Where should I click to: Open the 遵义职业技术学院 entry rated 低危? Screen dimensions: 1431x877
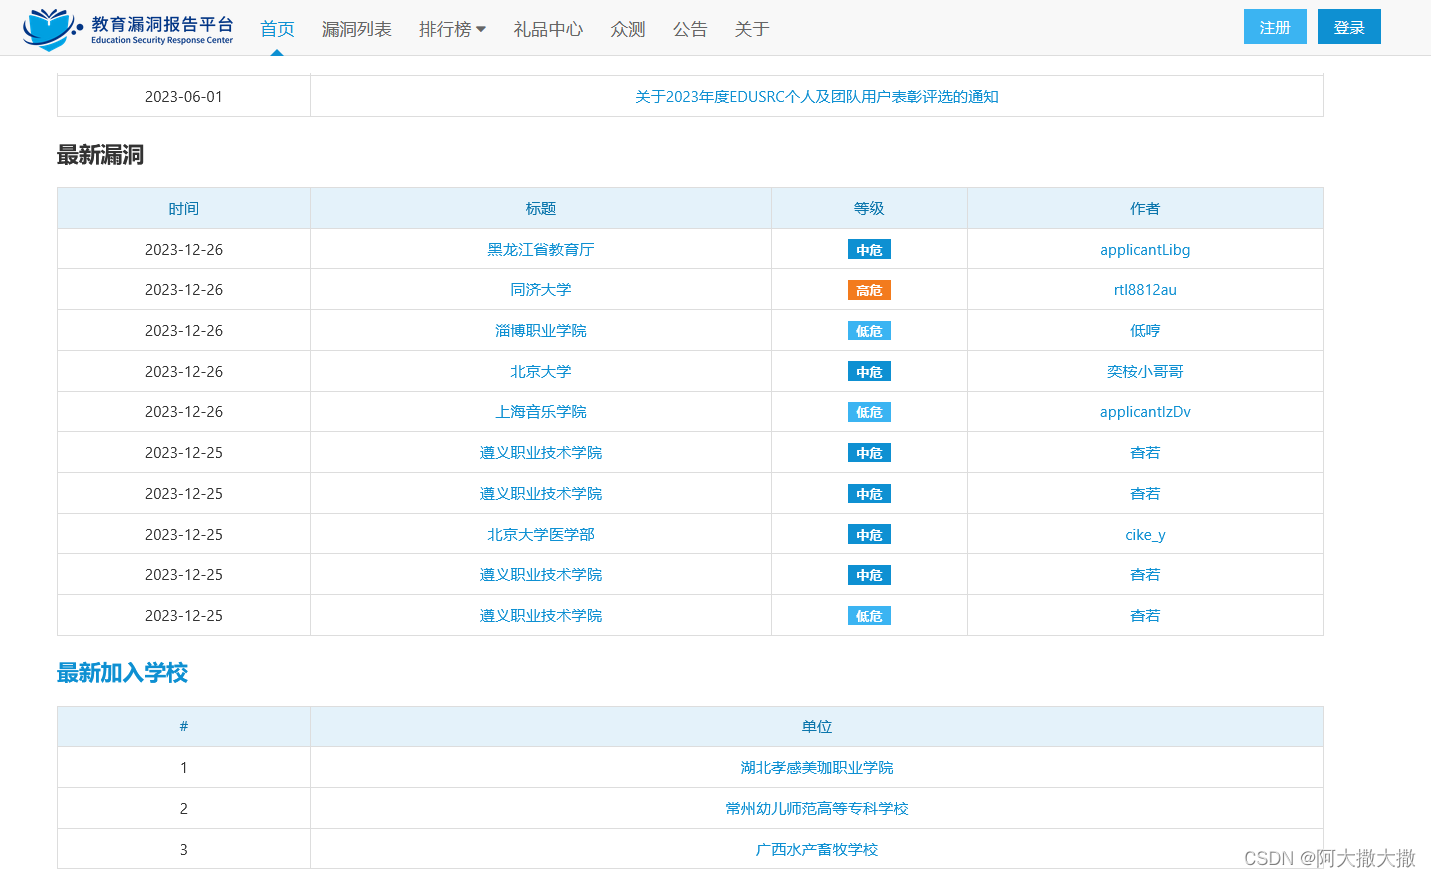point(541,616)
